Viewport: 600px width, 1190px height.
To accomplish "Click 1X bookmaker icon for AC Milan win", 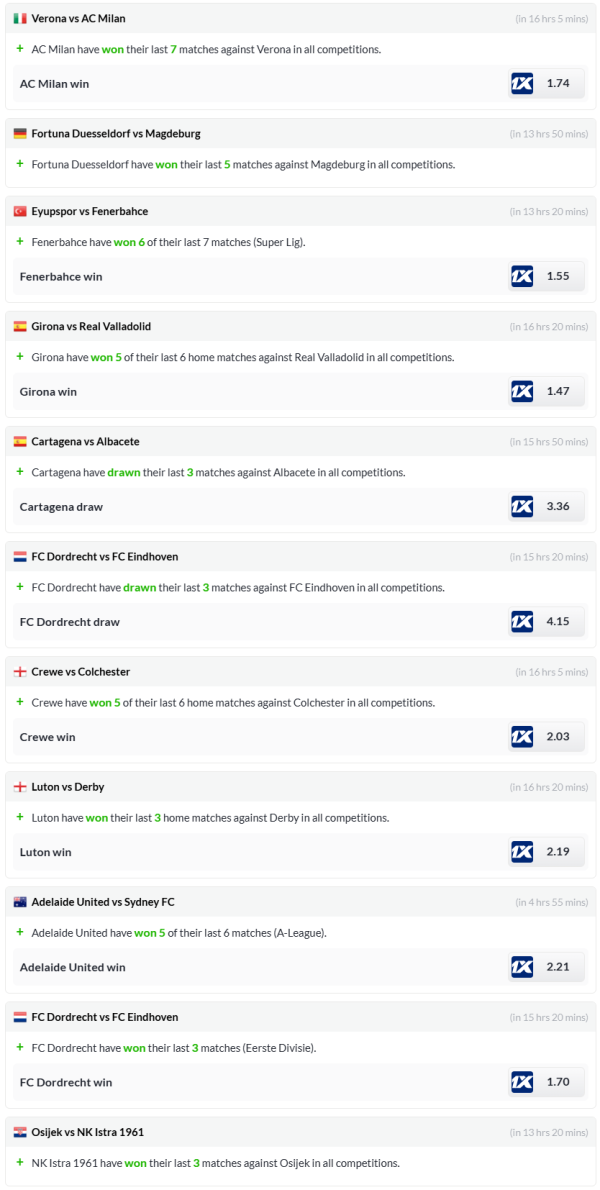I will tap(522, 83).
